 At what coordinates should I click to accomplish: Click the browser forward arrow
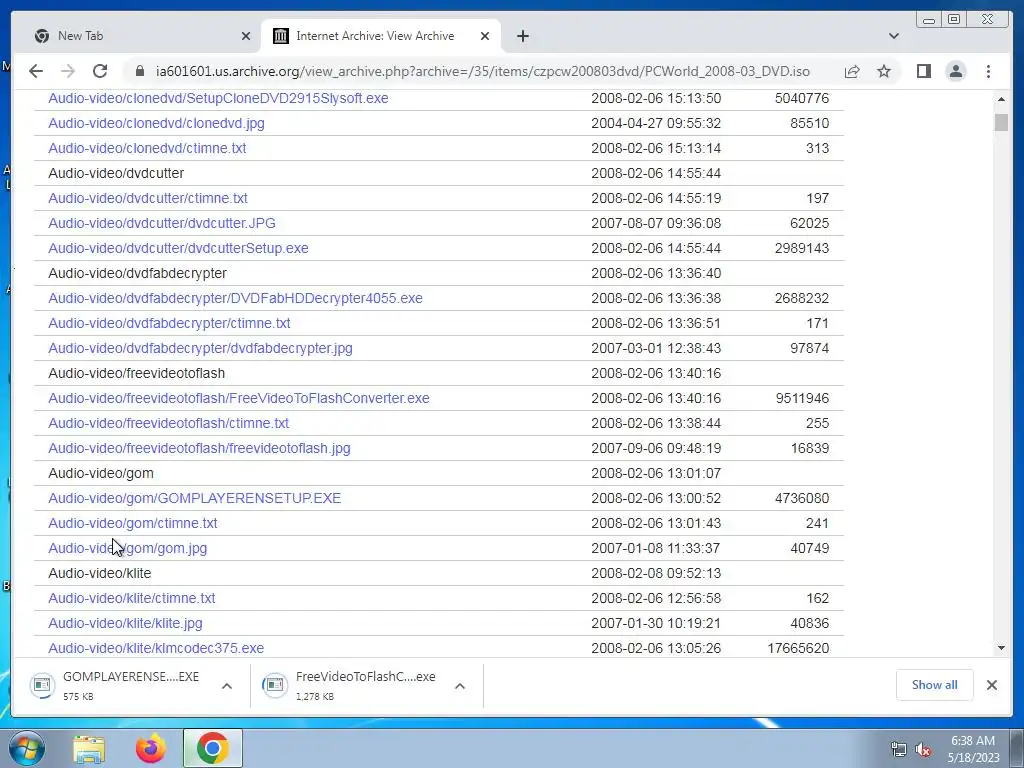tap(68, 71)
